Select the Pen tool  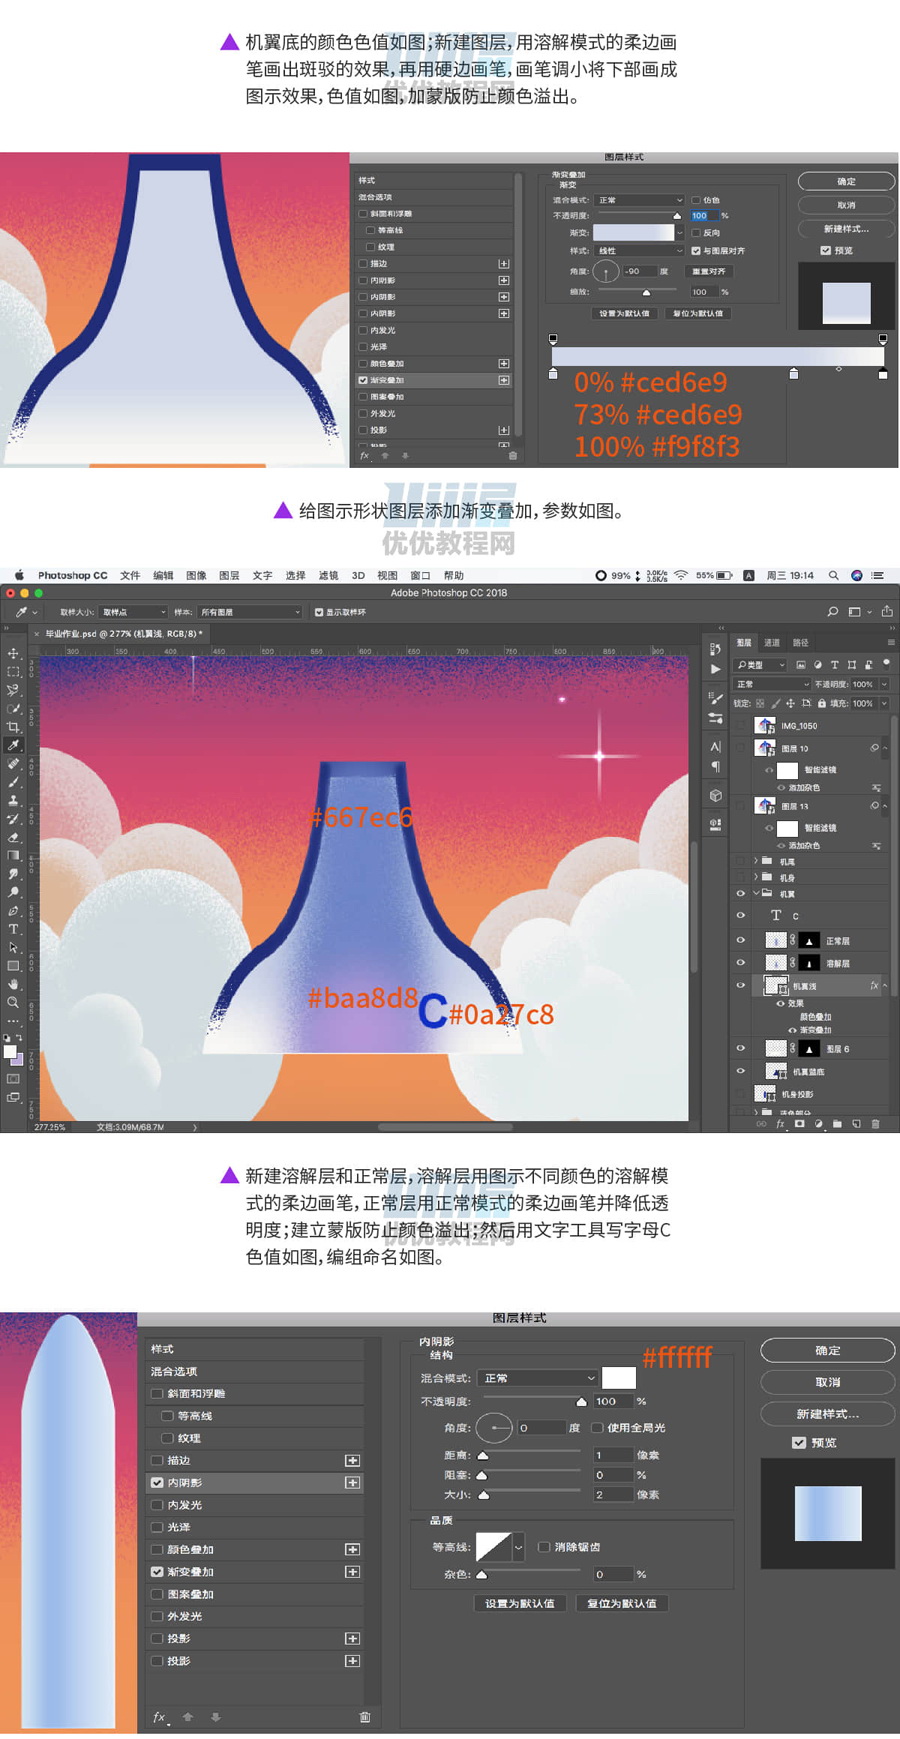pyautogui.click(x=13, y=910)
